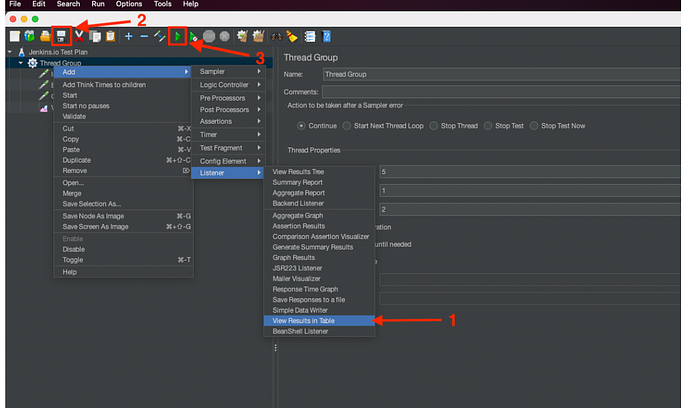Select View Results Tree from Listener submenu
The image size is (684, 408).
pos(319,172)
